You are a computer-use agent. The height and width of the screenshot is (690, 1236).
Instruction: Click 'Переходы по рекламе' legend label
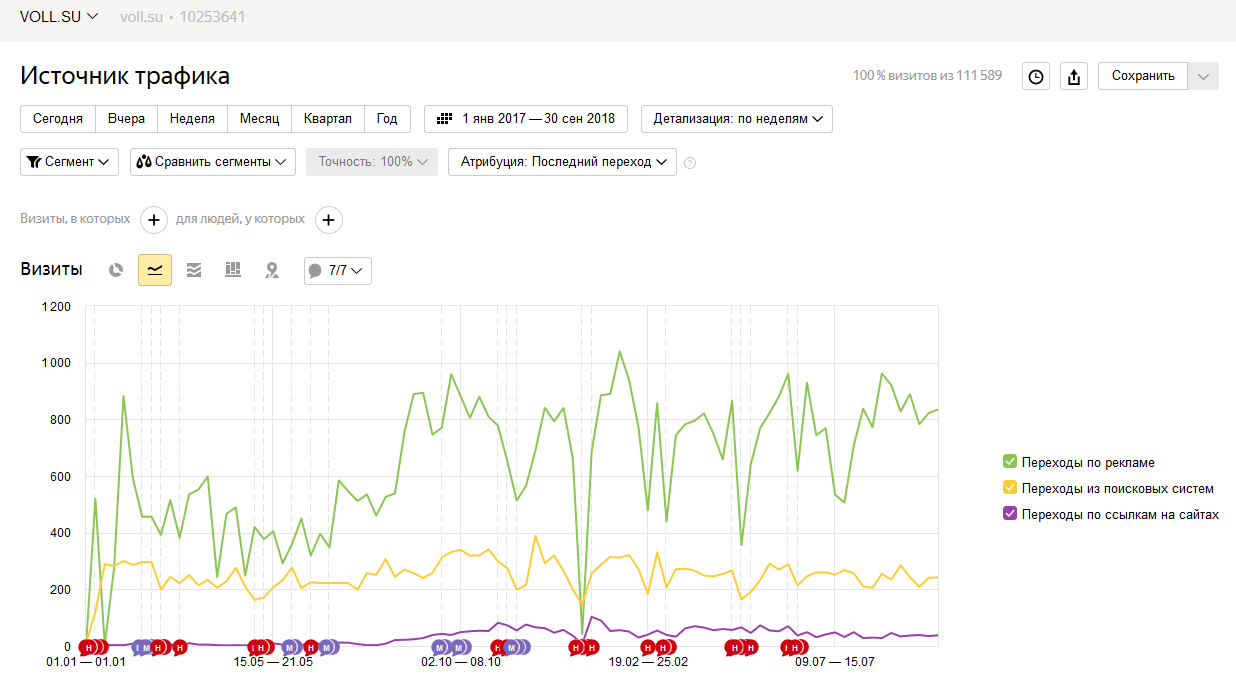point(1088,463)
